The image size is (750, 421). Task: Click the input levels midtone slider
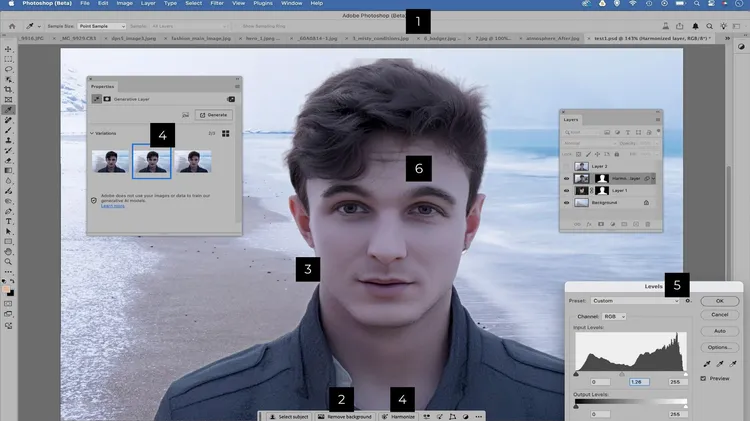622,374
